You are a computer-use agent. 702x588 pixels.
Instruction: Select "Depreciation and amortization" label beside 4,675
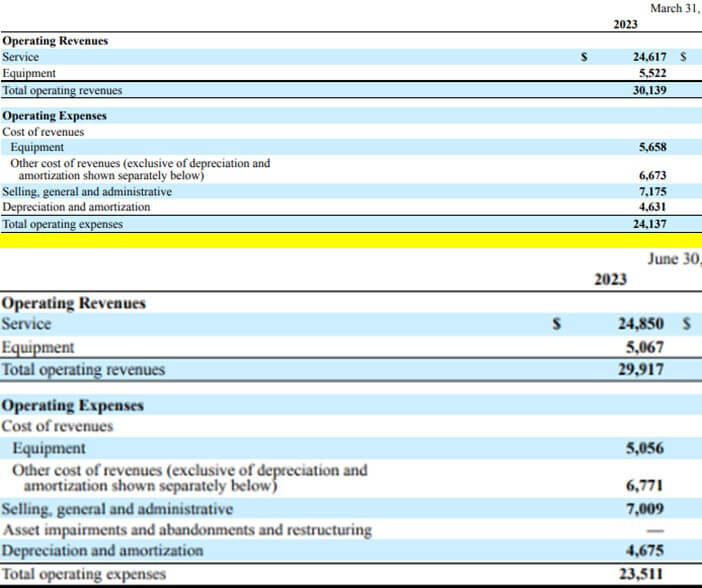[x=103, y=550]
